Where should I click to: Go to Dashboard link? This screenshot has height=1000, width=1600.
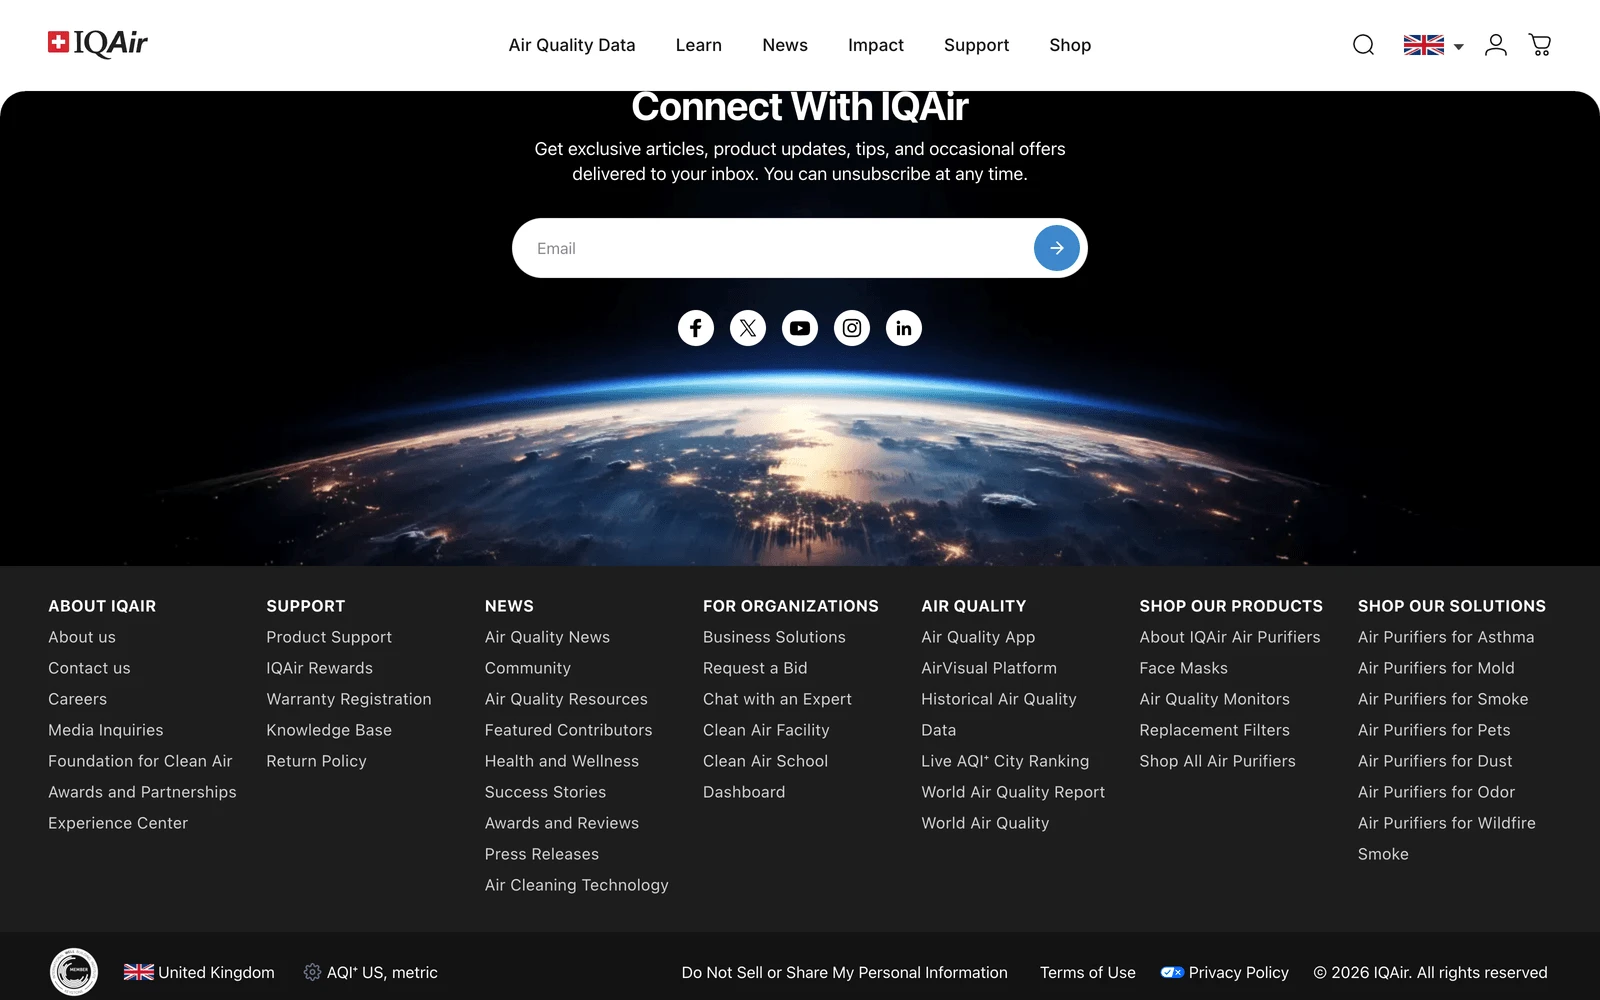tap(744, 792)
